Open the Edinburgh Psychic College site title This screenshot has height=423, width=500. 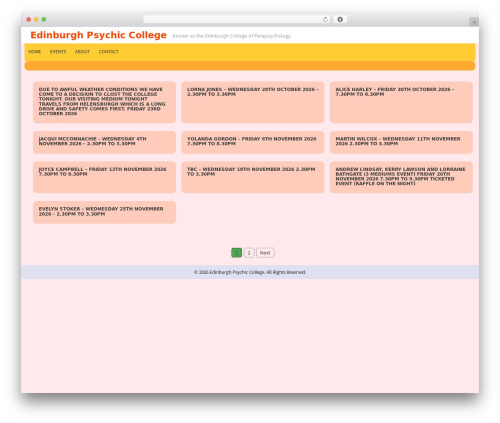[98, 35]
